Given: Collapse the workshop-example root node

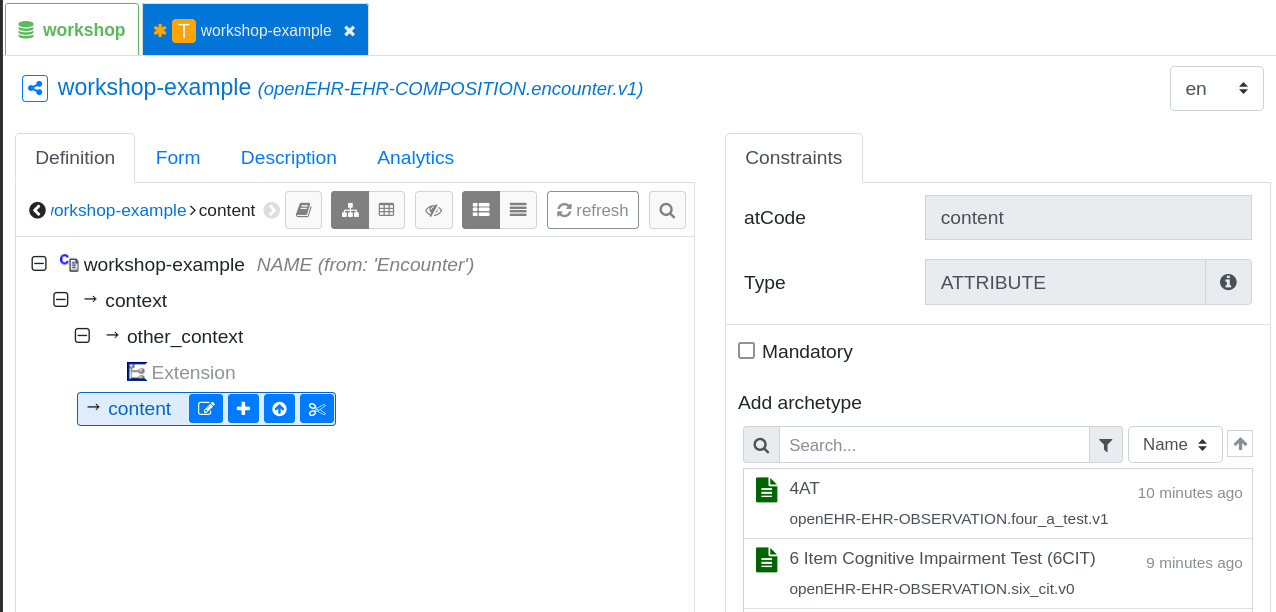Looking at the screenshot, I should 39,264.
